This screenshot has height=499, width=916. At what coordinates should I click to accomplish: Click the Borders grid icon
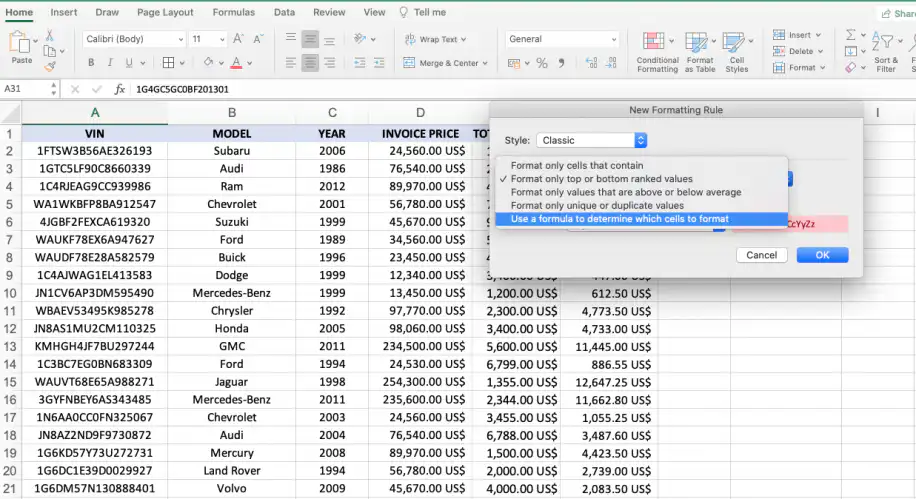(168, 63)
